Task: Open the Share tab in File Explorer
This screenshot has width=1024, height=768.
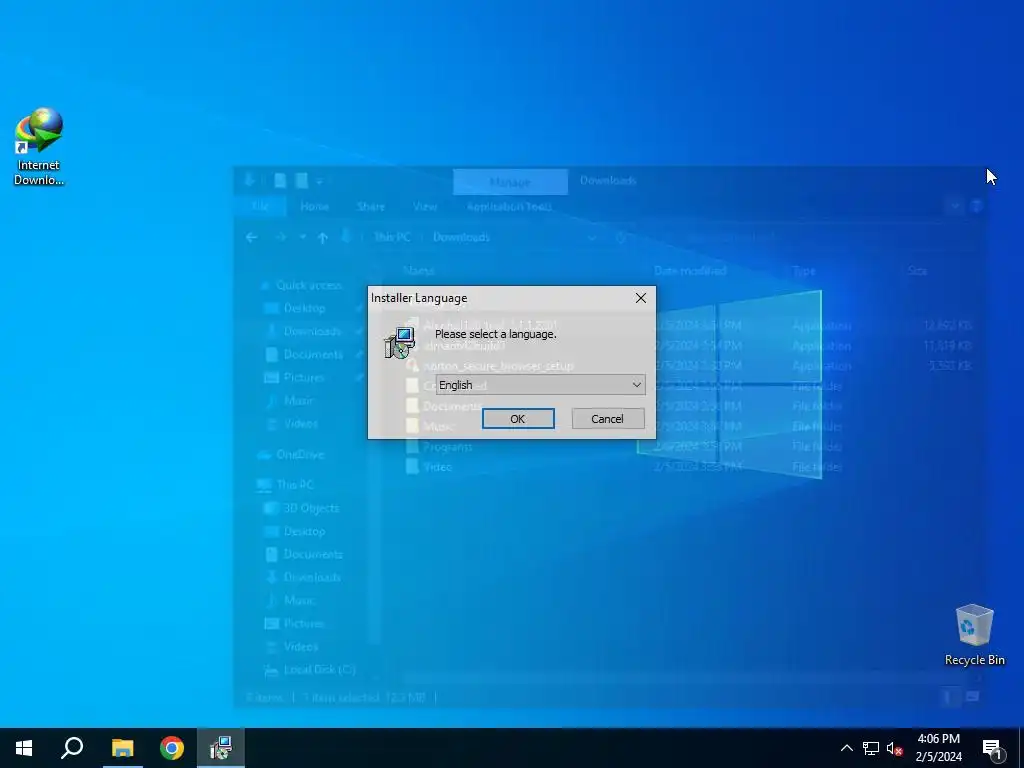Action: tap(371, 206)
